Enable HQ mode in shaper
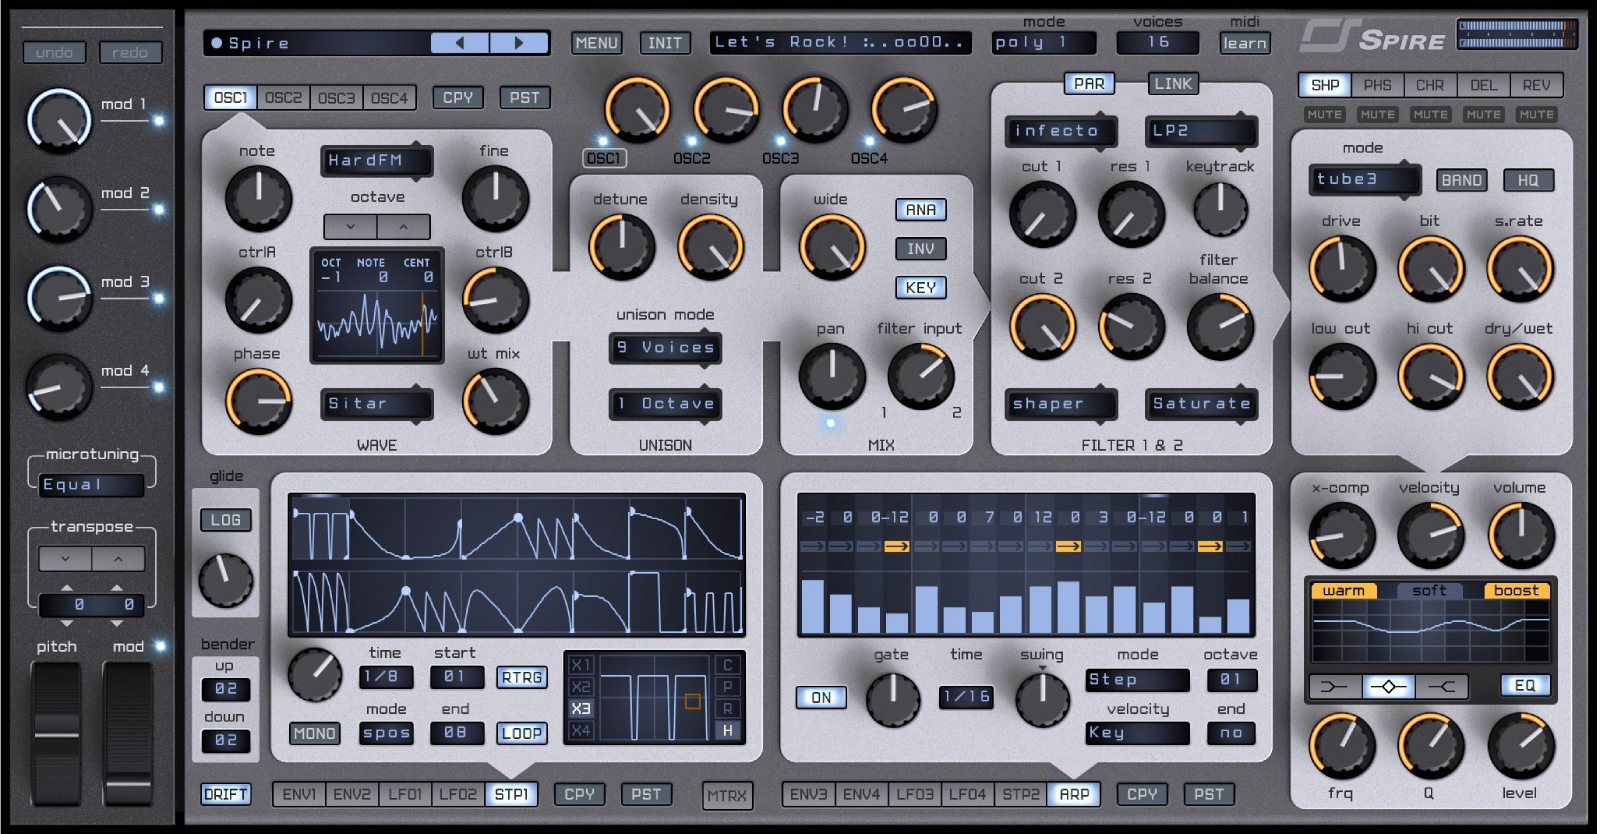Viewport: 1600px width, 834px height. click(1528, 180)
